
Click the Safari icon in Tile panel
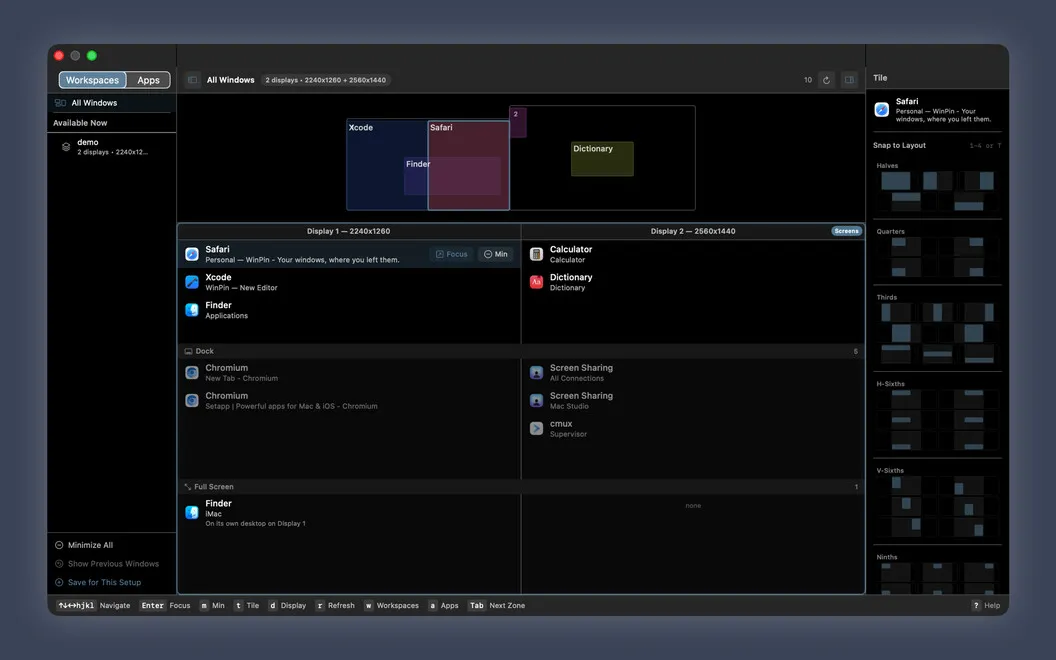882,110
